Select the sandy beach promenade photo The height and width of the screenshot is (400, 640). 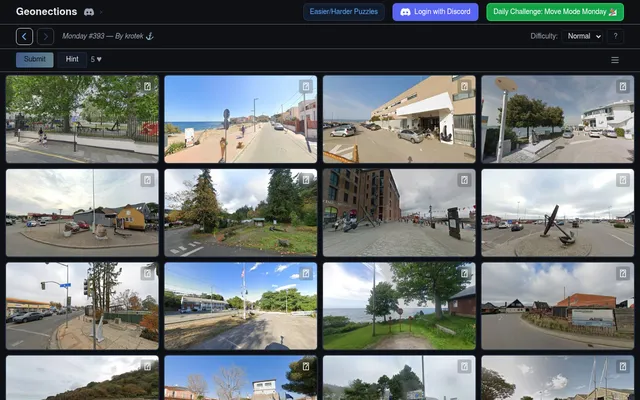240,119
